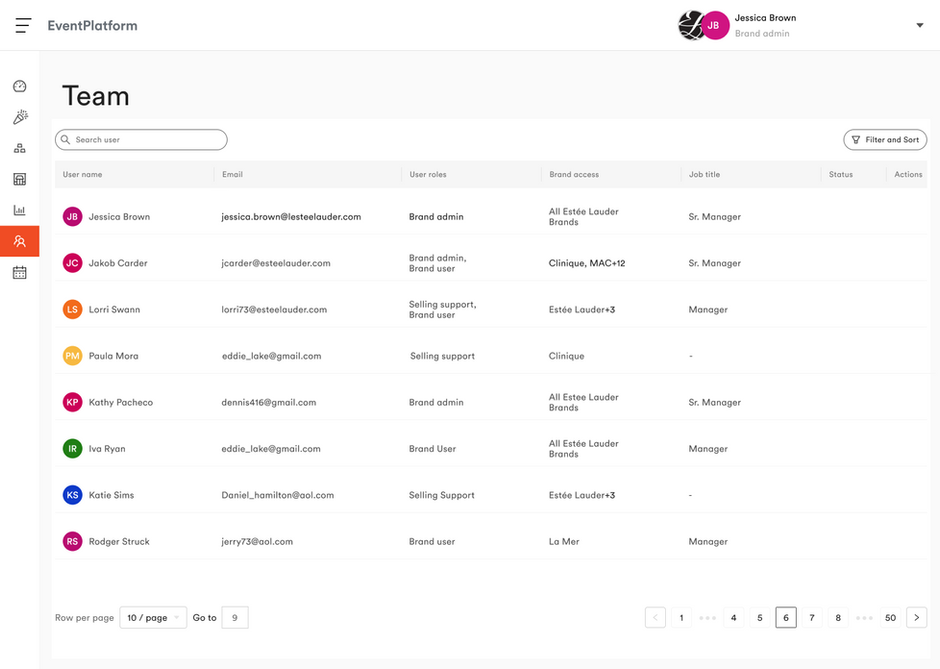Open the dashboard gauge icon in sidebar
940x669 pixels.
pyautogui.click(x=20, y=87)
